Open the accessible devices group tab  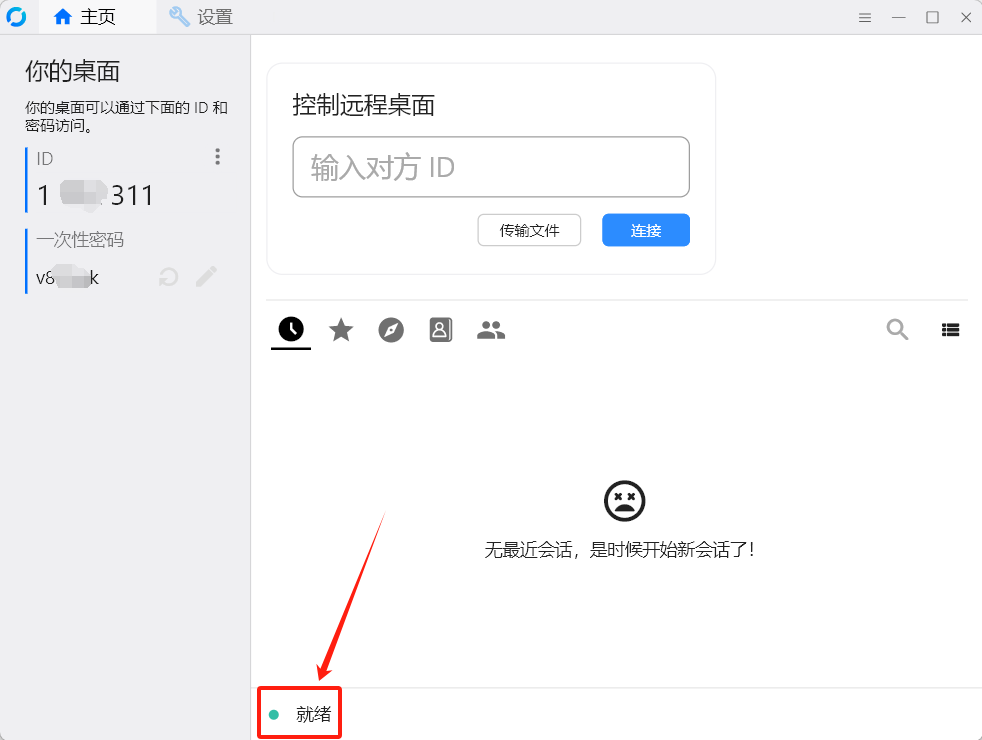[491, 330]
